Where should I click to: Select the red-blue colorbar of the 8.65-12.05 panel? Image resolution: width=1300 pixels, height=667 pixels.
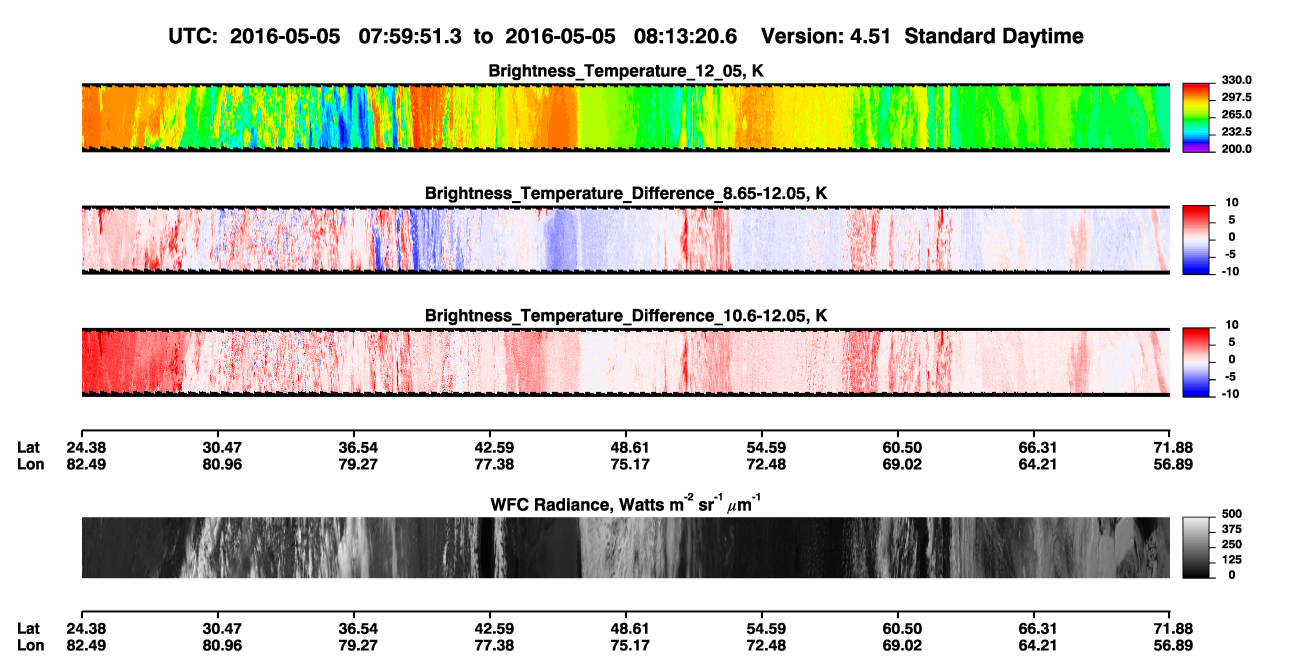pyautogui.click(x=1196, y=239)
